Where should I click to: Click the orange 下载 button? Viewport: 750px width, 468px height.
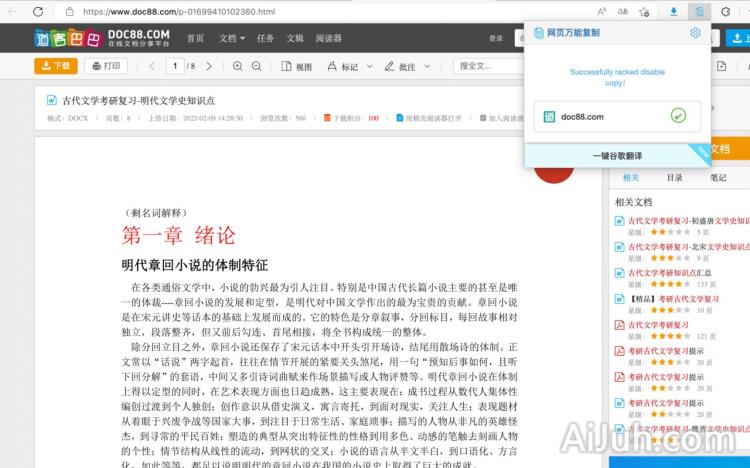point(55,66)
